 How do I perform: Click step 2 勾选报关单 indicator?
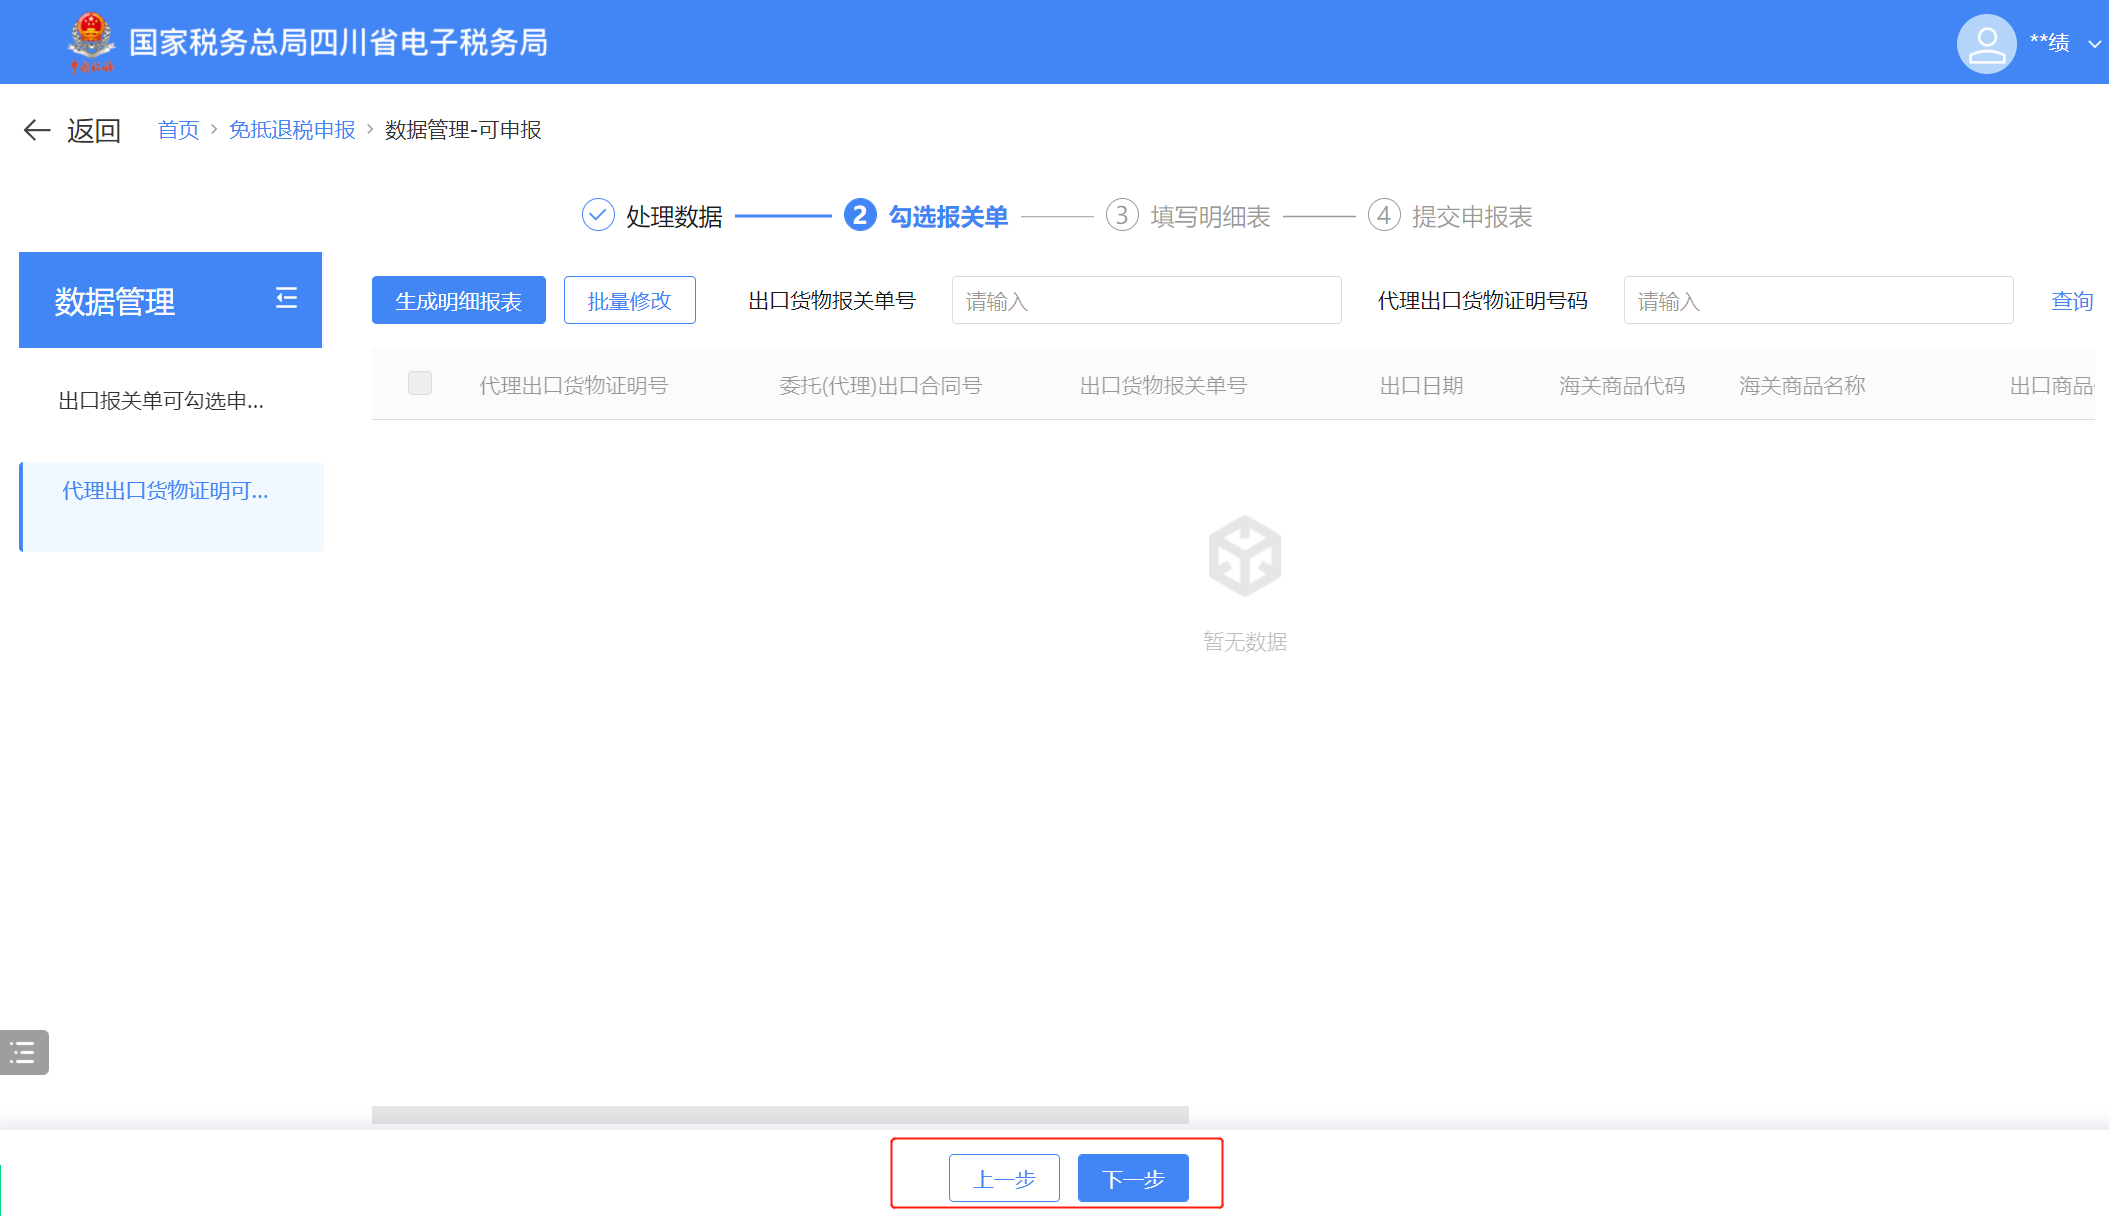[860, 215]
